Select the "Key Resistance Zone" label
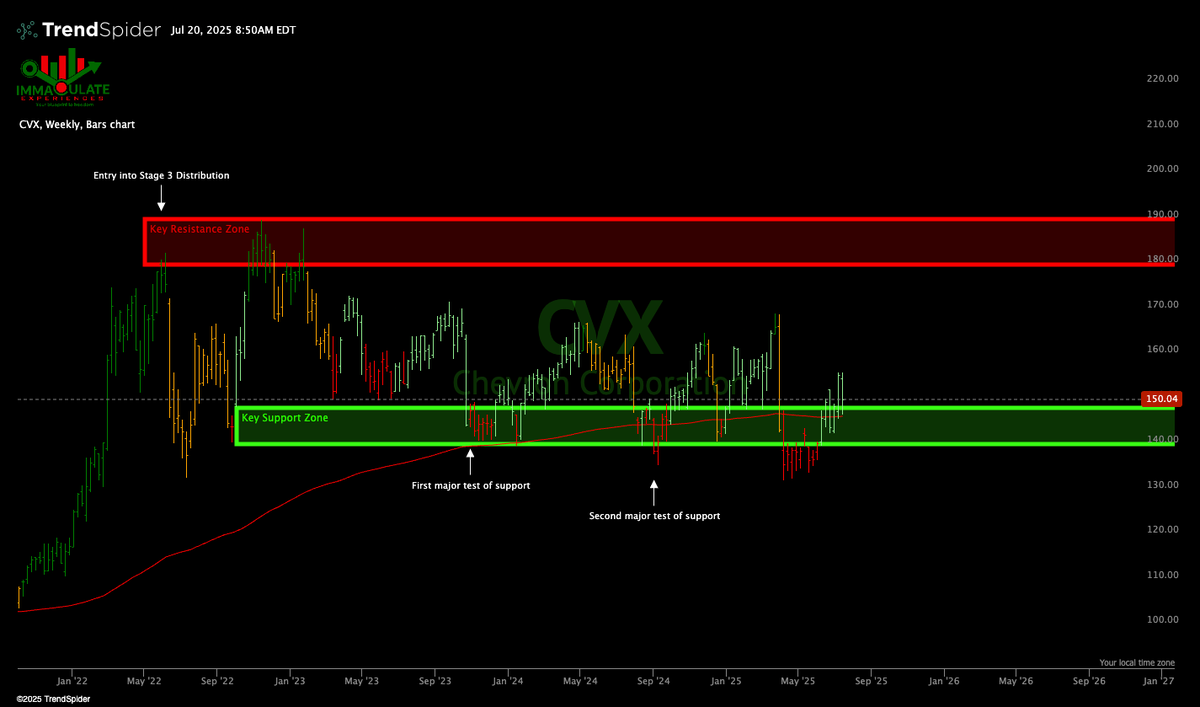 tap(200, 229)
